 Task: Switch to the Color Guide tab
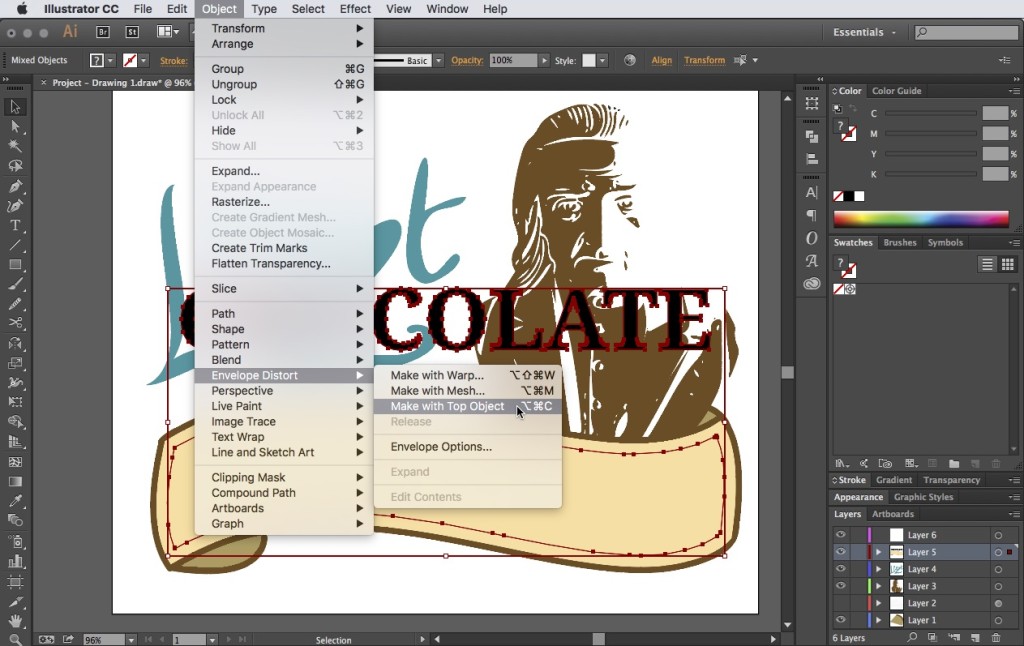pyautogui.click(x=897, y=91)
